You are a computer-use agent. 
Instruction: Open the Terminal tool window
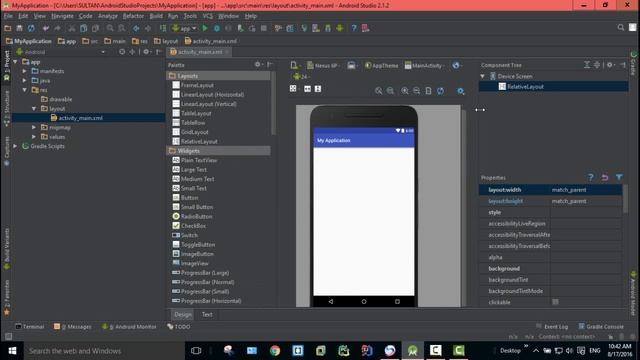(30, 327)
